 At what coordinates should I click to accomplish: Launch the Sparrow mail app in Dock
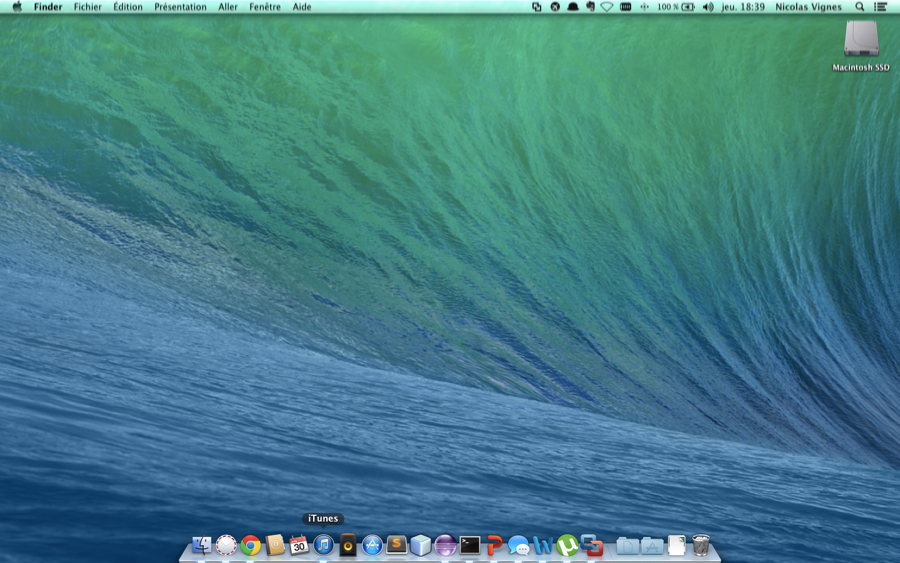pos(226,545)
